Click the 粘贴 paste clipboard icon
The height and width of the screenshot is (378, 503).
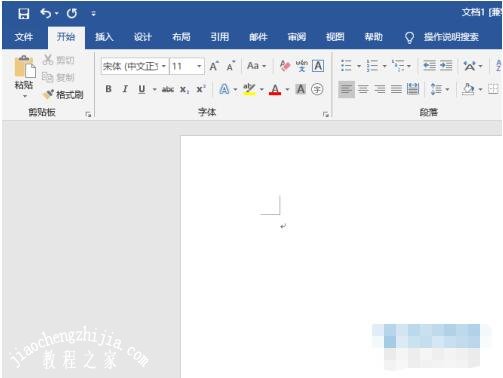[25, 67]
